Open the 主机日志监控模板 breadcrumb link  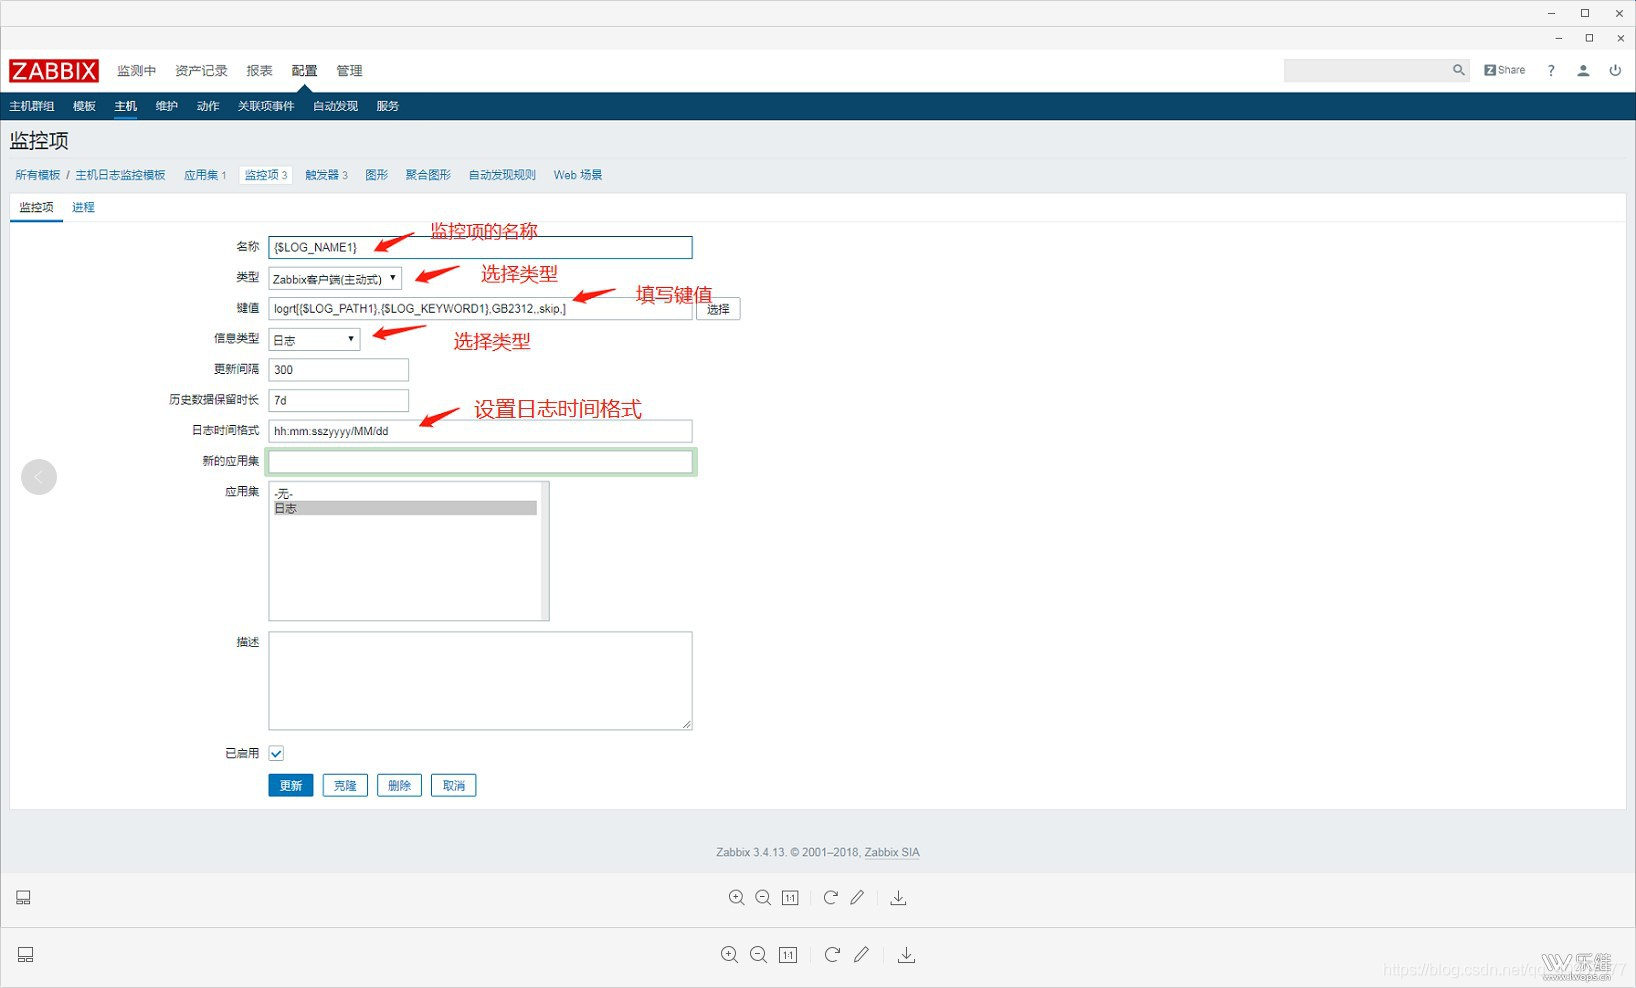[121, 175]
